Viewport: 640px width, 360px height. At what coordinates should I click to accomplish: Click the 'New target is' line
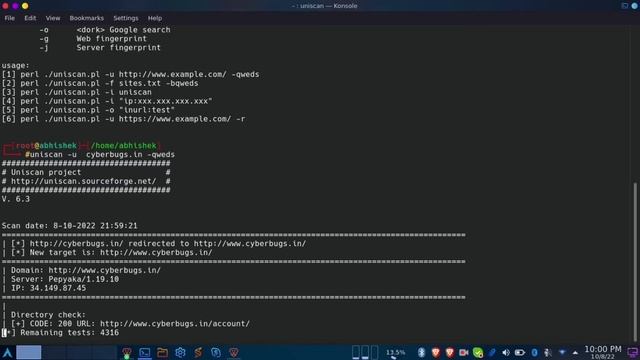(112, 253)
